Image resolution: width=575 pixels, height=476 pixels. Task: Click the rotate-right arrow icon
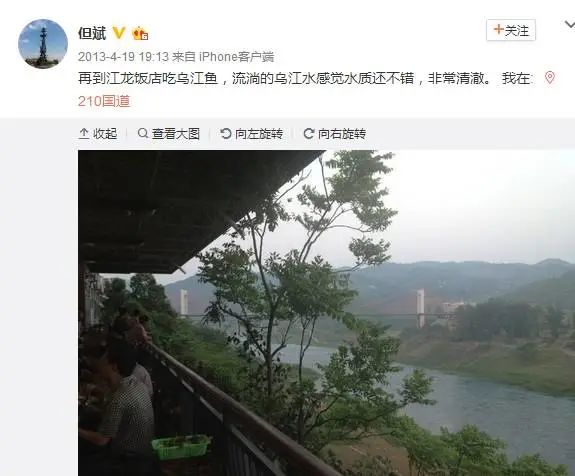coord(309,133)
